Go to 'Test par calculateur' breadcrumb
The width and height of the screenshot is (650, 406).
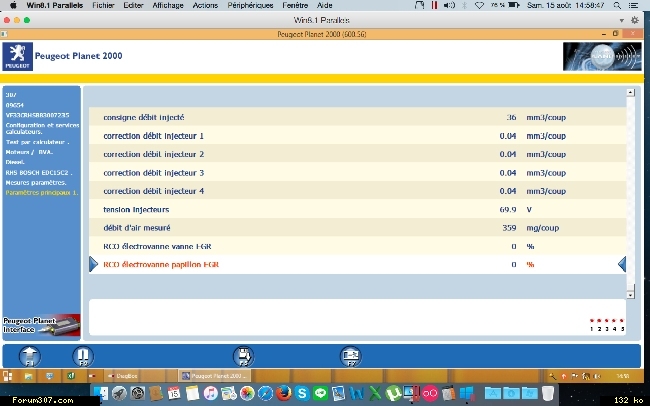point(37,142)
